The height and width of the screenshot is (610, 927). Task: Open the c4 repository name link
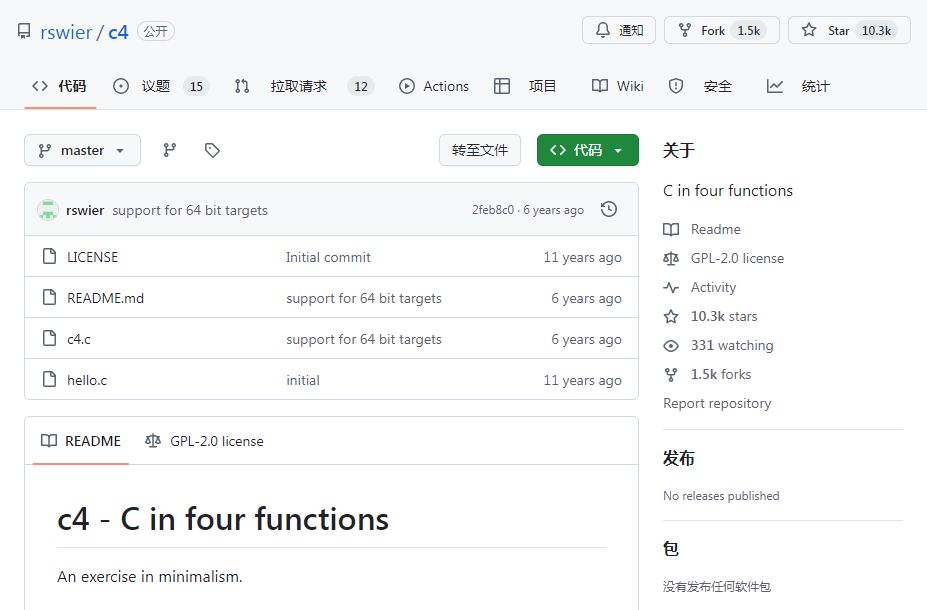coord(118,32)
